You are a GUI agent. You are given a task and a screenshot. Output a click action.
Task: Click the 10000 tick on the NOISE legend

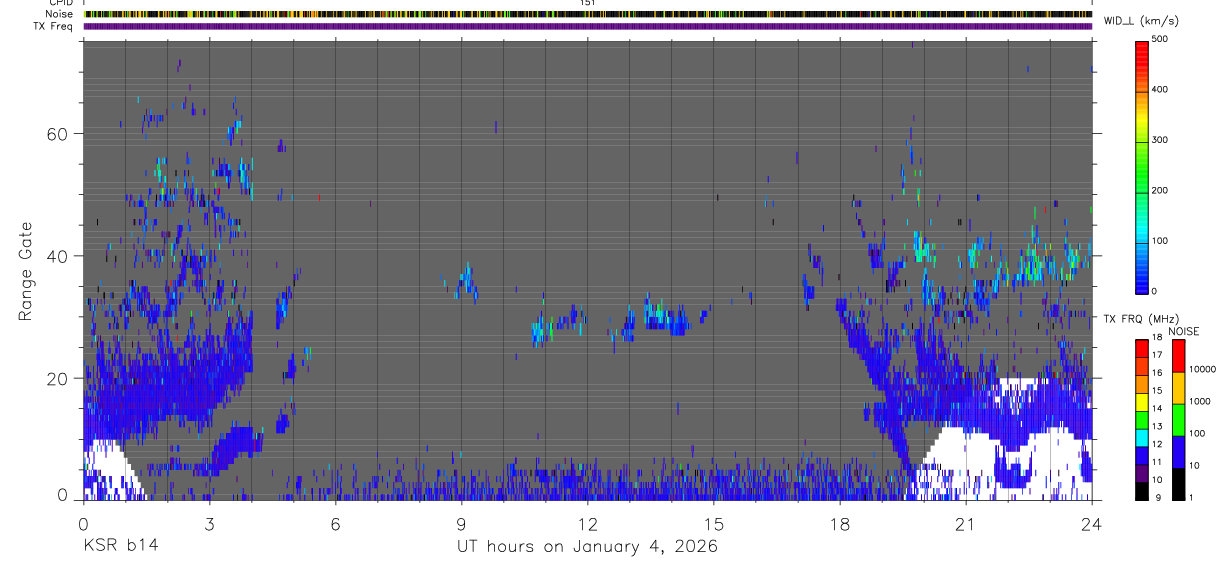coord(1203,369)
